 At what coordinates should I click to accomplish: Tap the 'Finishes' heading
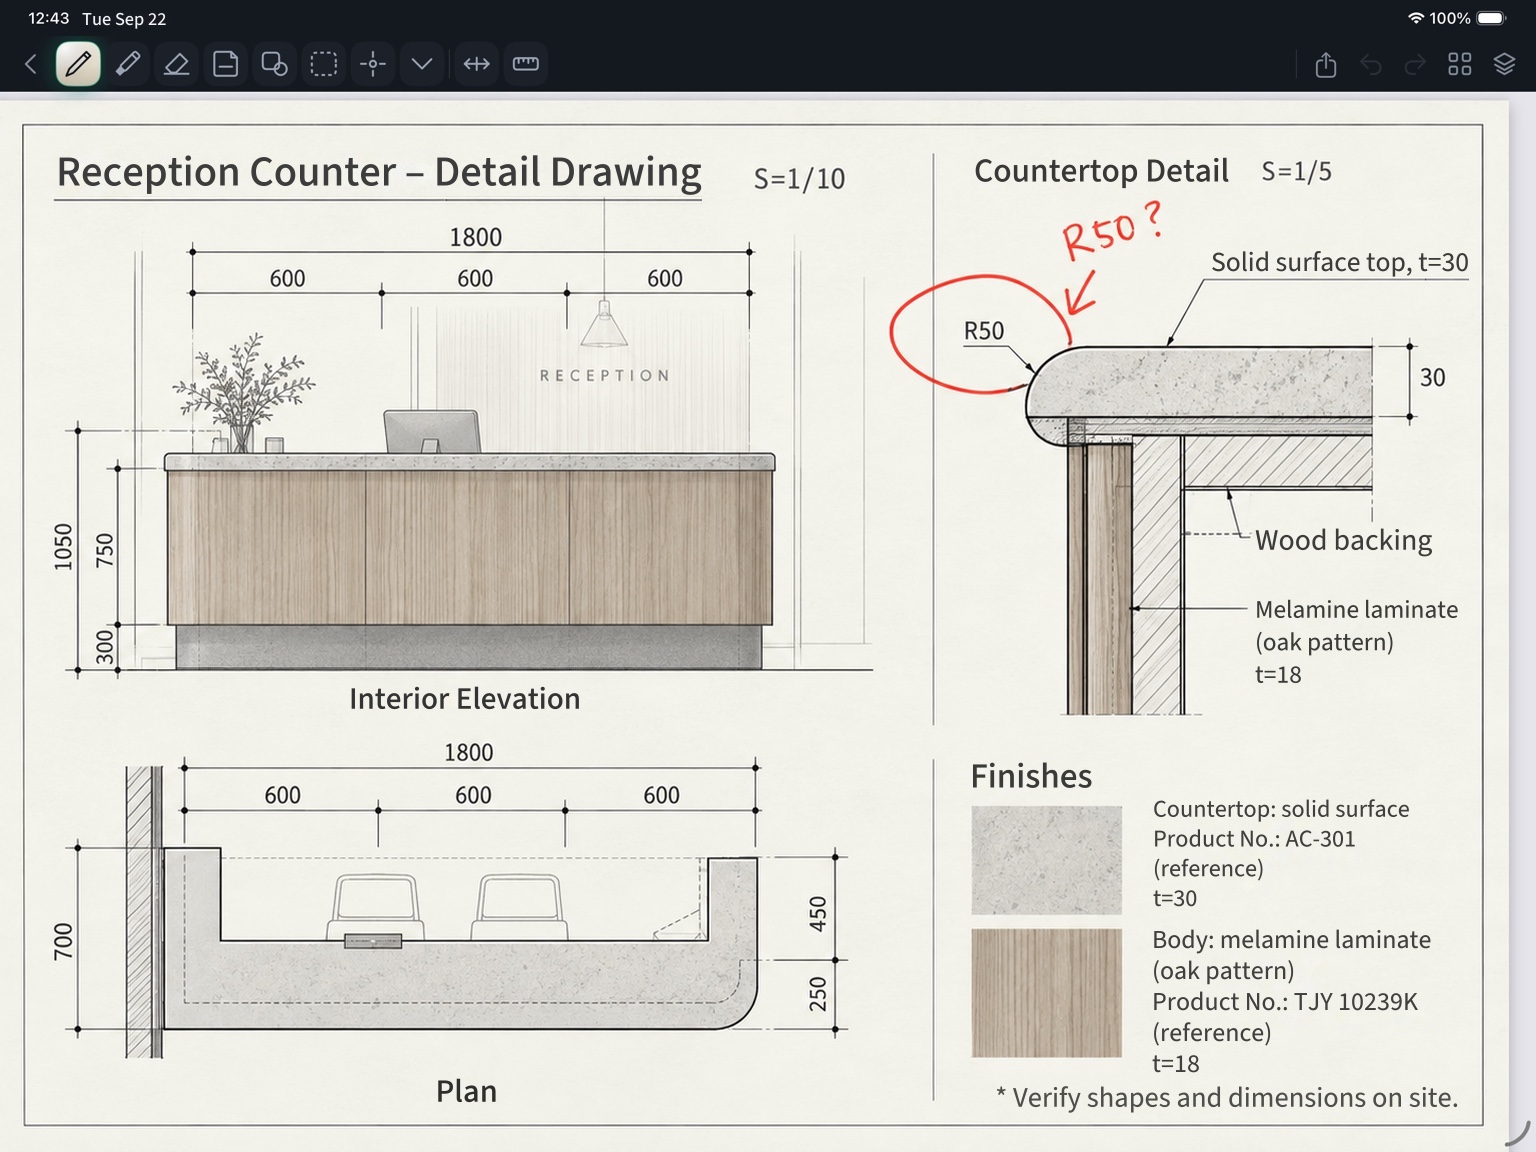(x=1031, y=776)
